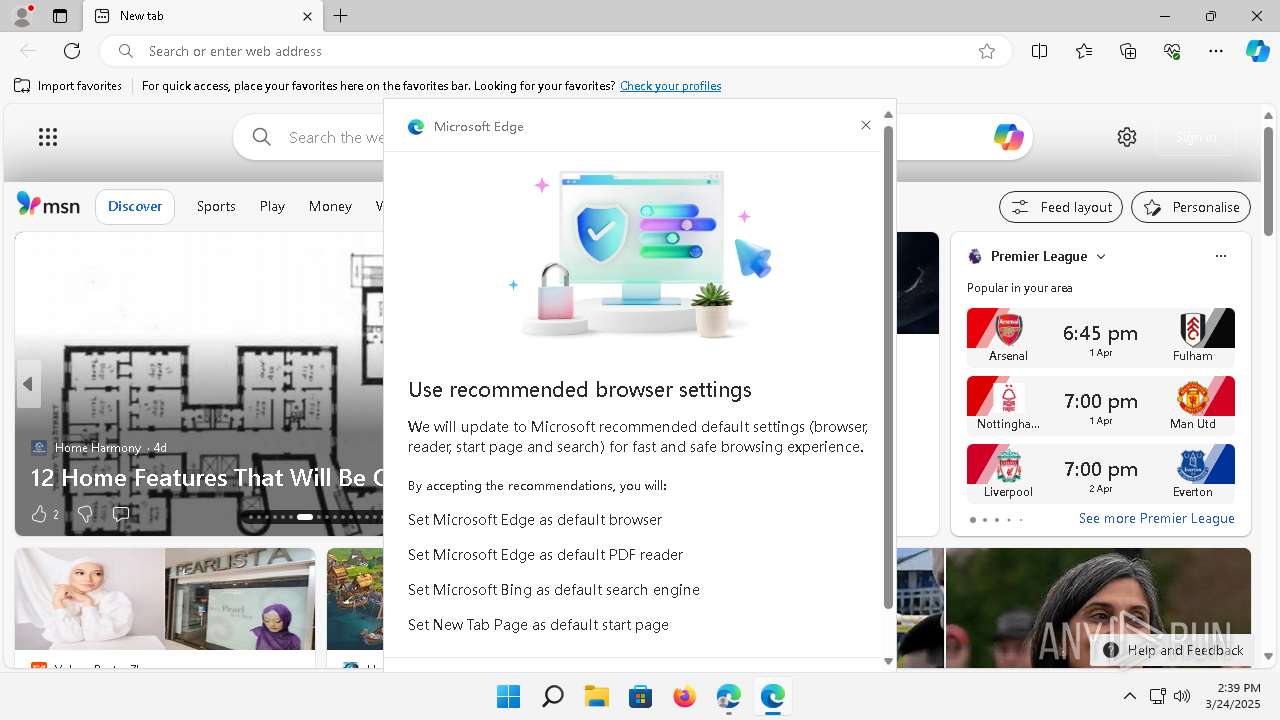
Task: Click the page vertical scrollbar thumb
Action: [1269, 182]
